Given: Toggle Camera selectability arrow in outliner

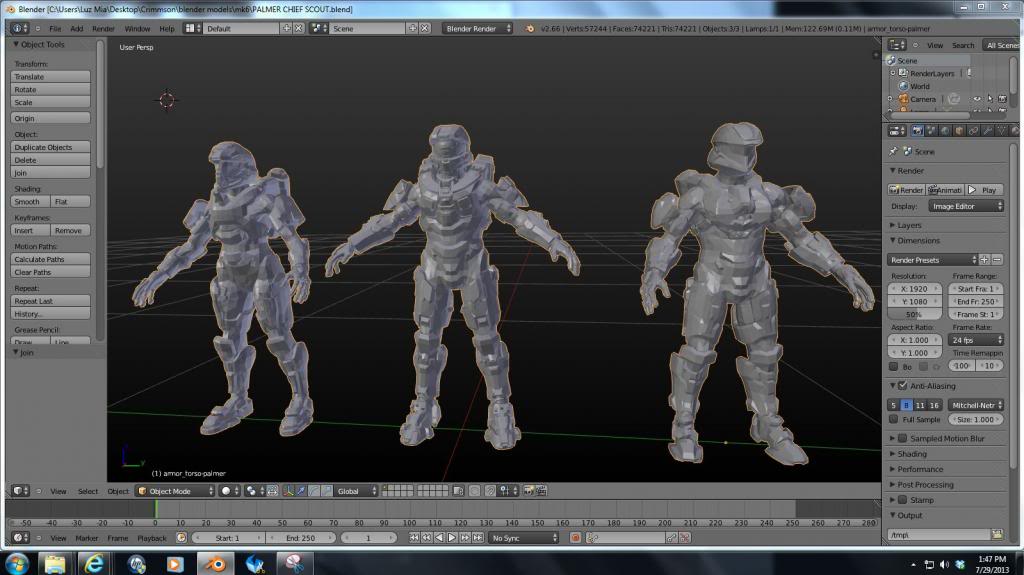Looking at the screenshot, I should tap(990, 99).
